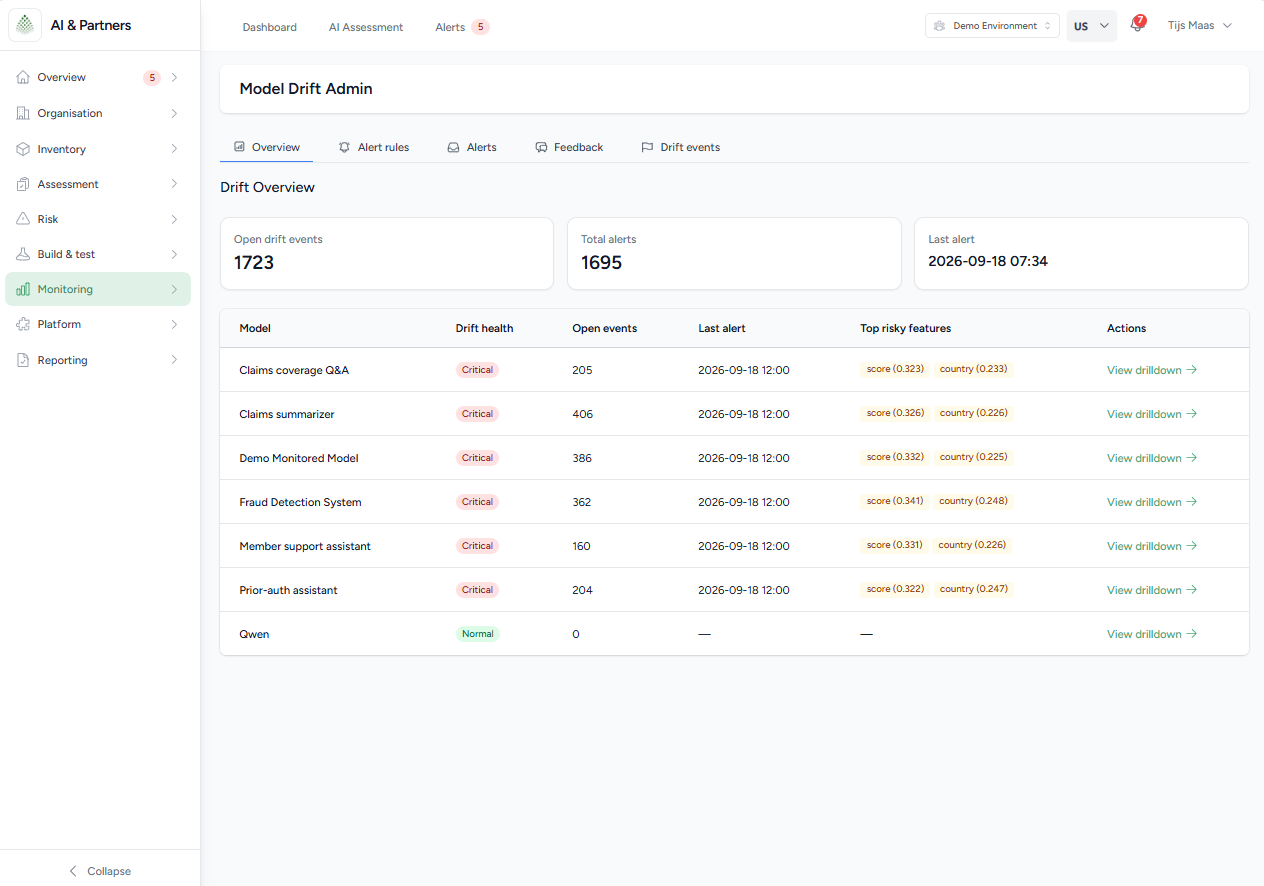The image size is (1264, 886).
Task: Click the Risk warning triangle icon
Action: click(x=23, y=219)
